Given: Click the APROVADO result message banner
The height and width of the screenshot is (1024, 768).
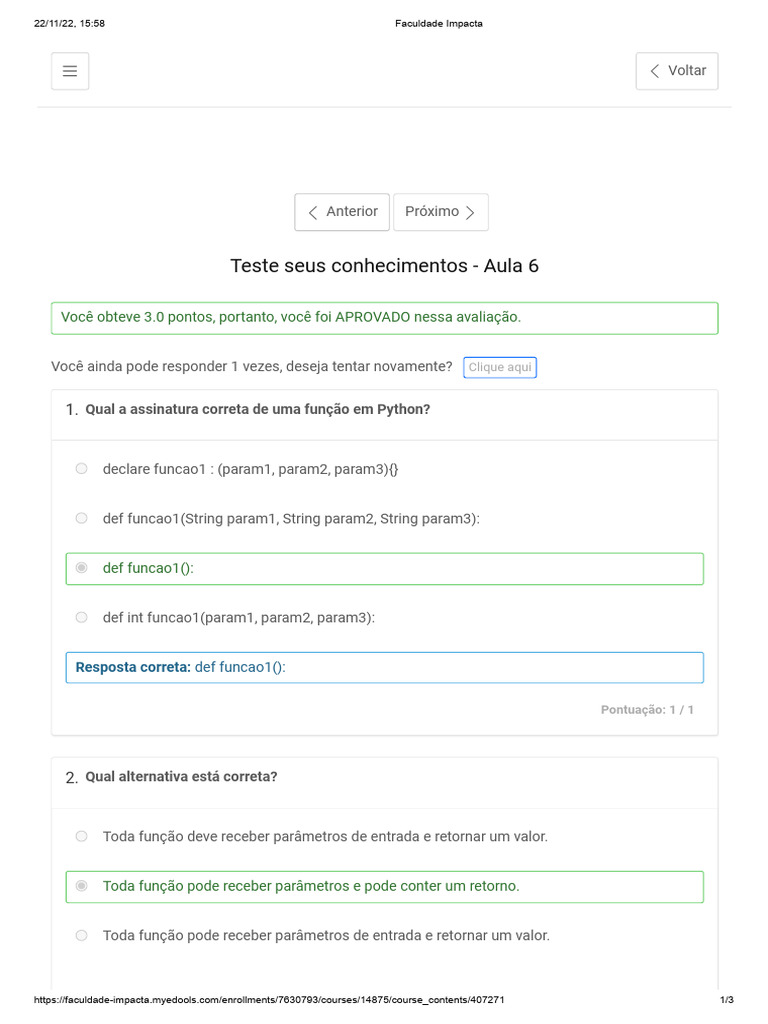Looking at the screenshot, I should [x=384, y=318].
